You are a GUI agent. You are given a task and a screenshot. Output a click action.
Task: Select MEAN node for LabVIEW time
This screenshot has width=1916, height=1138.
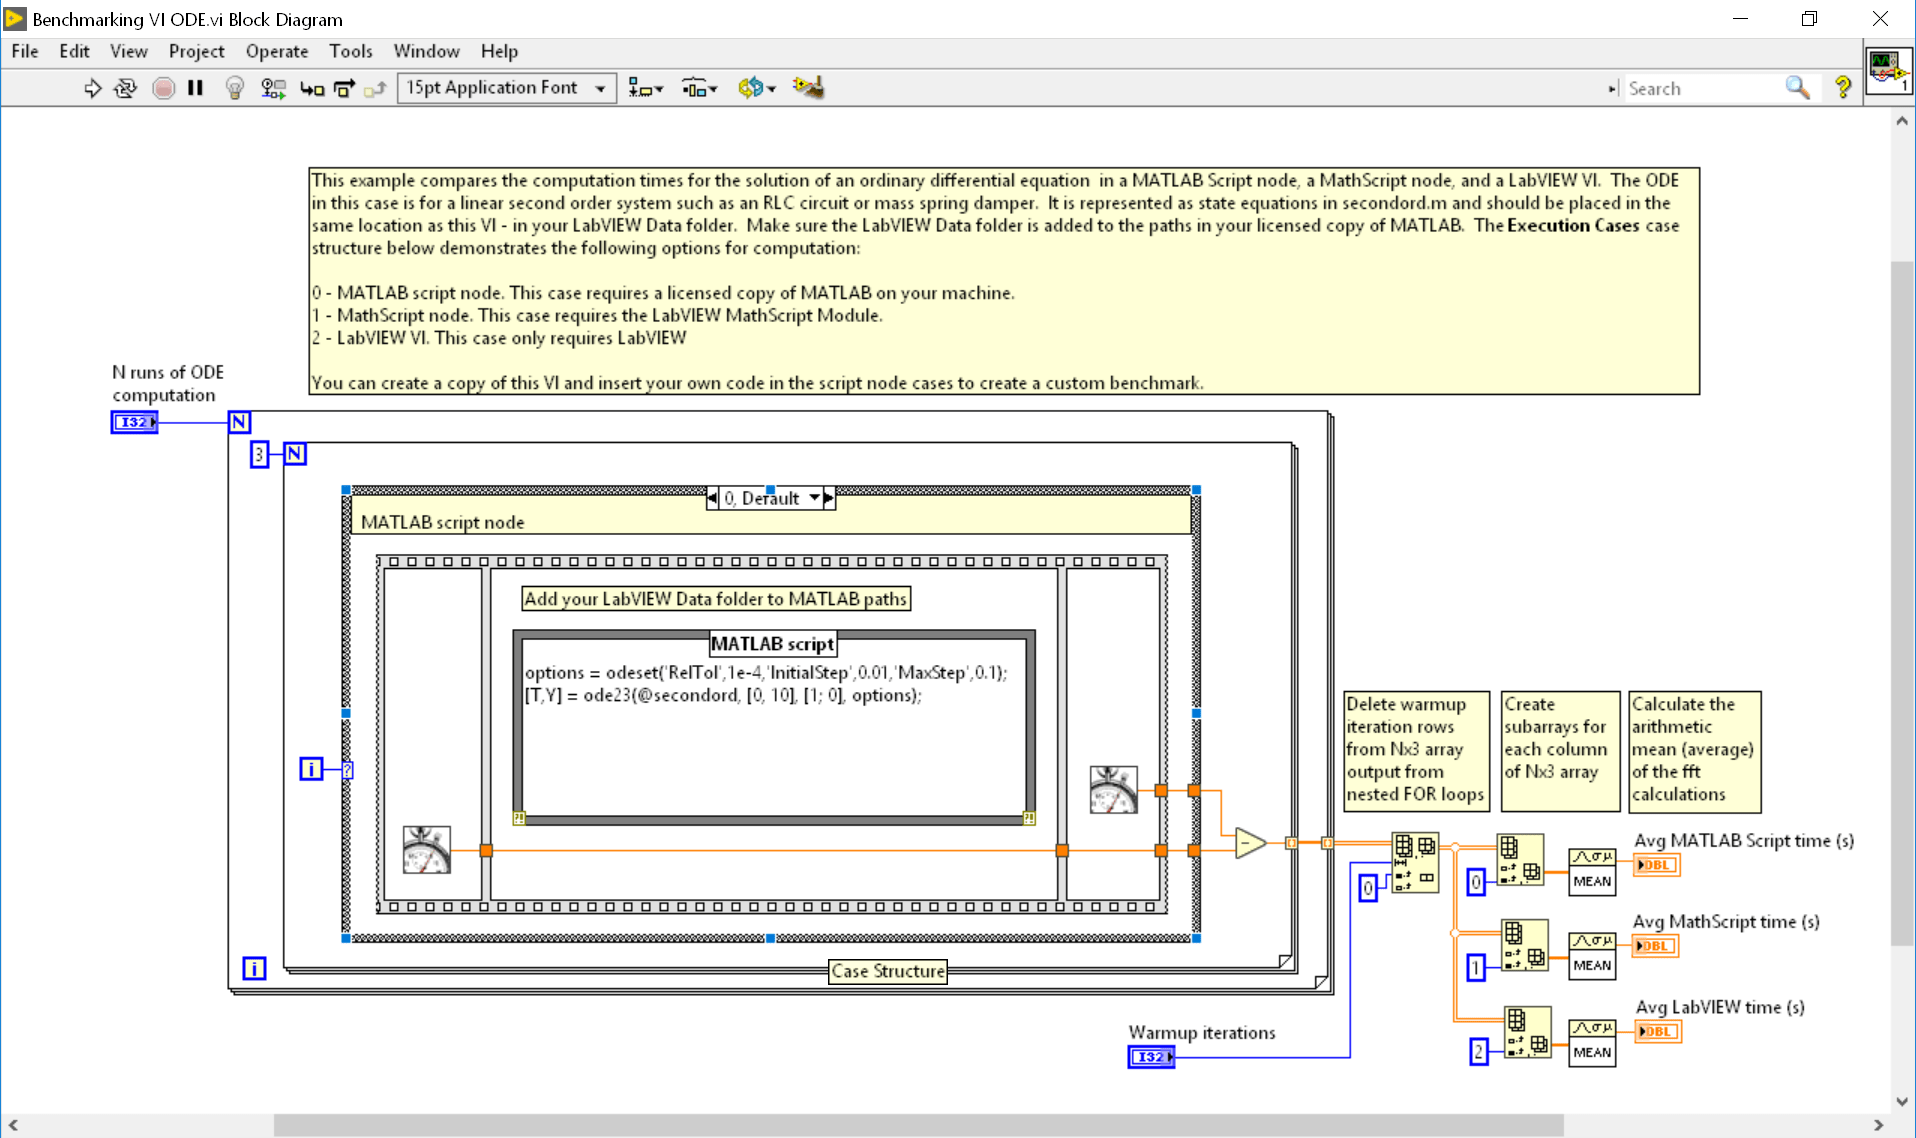pos(1592,1042)
